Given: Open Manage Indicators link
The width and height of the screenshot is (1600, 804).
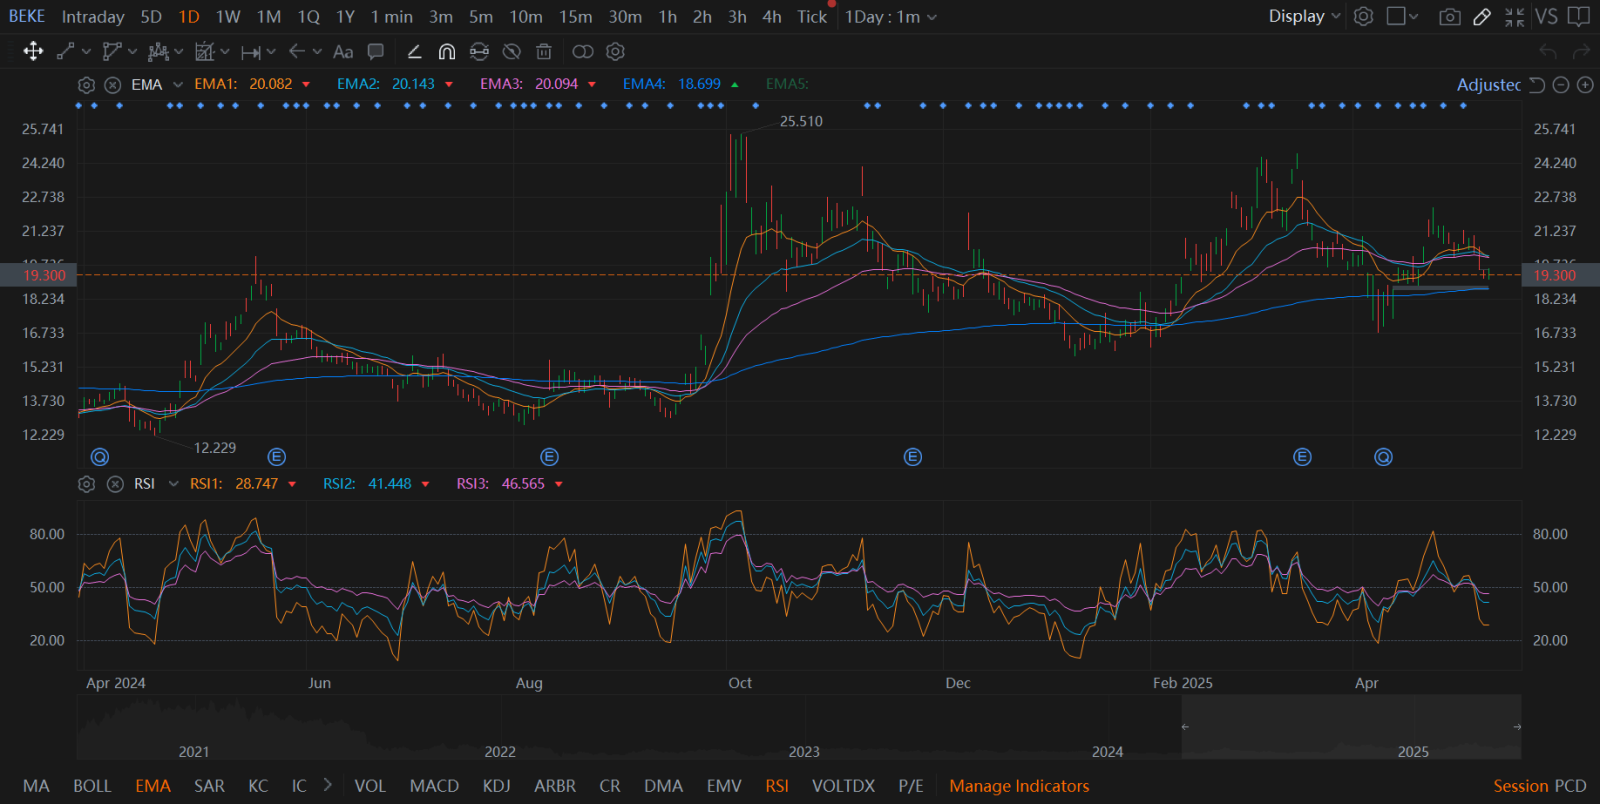Looking at the screenshot, I should point(1019,786).
